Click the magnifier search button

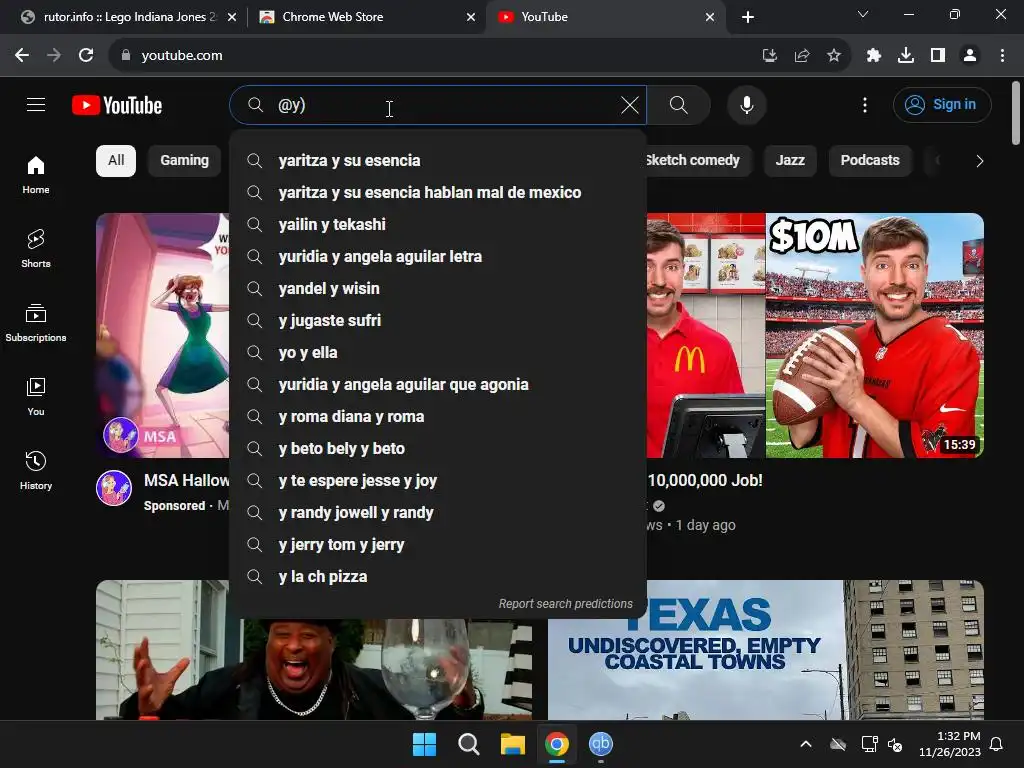pos(679,104)
